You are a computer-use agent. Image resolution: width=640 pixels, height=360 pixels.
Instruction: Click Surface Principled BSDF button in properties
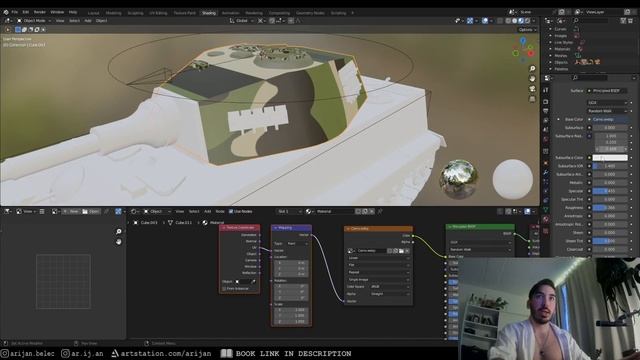(607, 91)
